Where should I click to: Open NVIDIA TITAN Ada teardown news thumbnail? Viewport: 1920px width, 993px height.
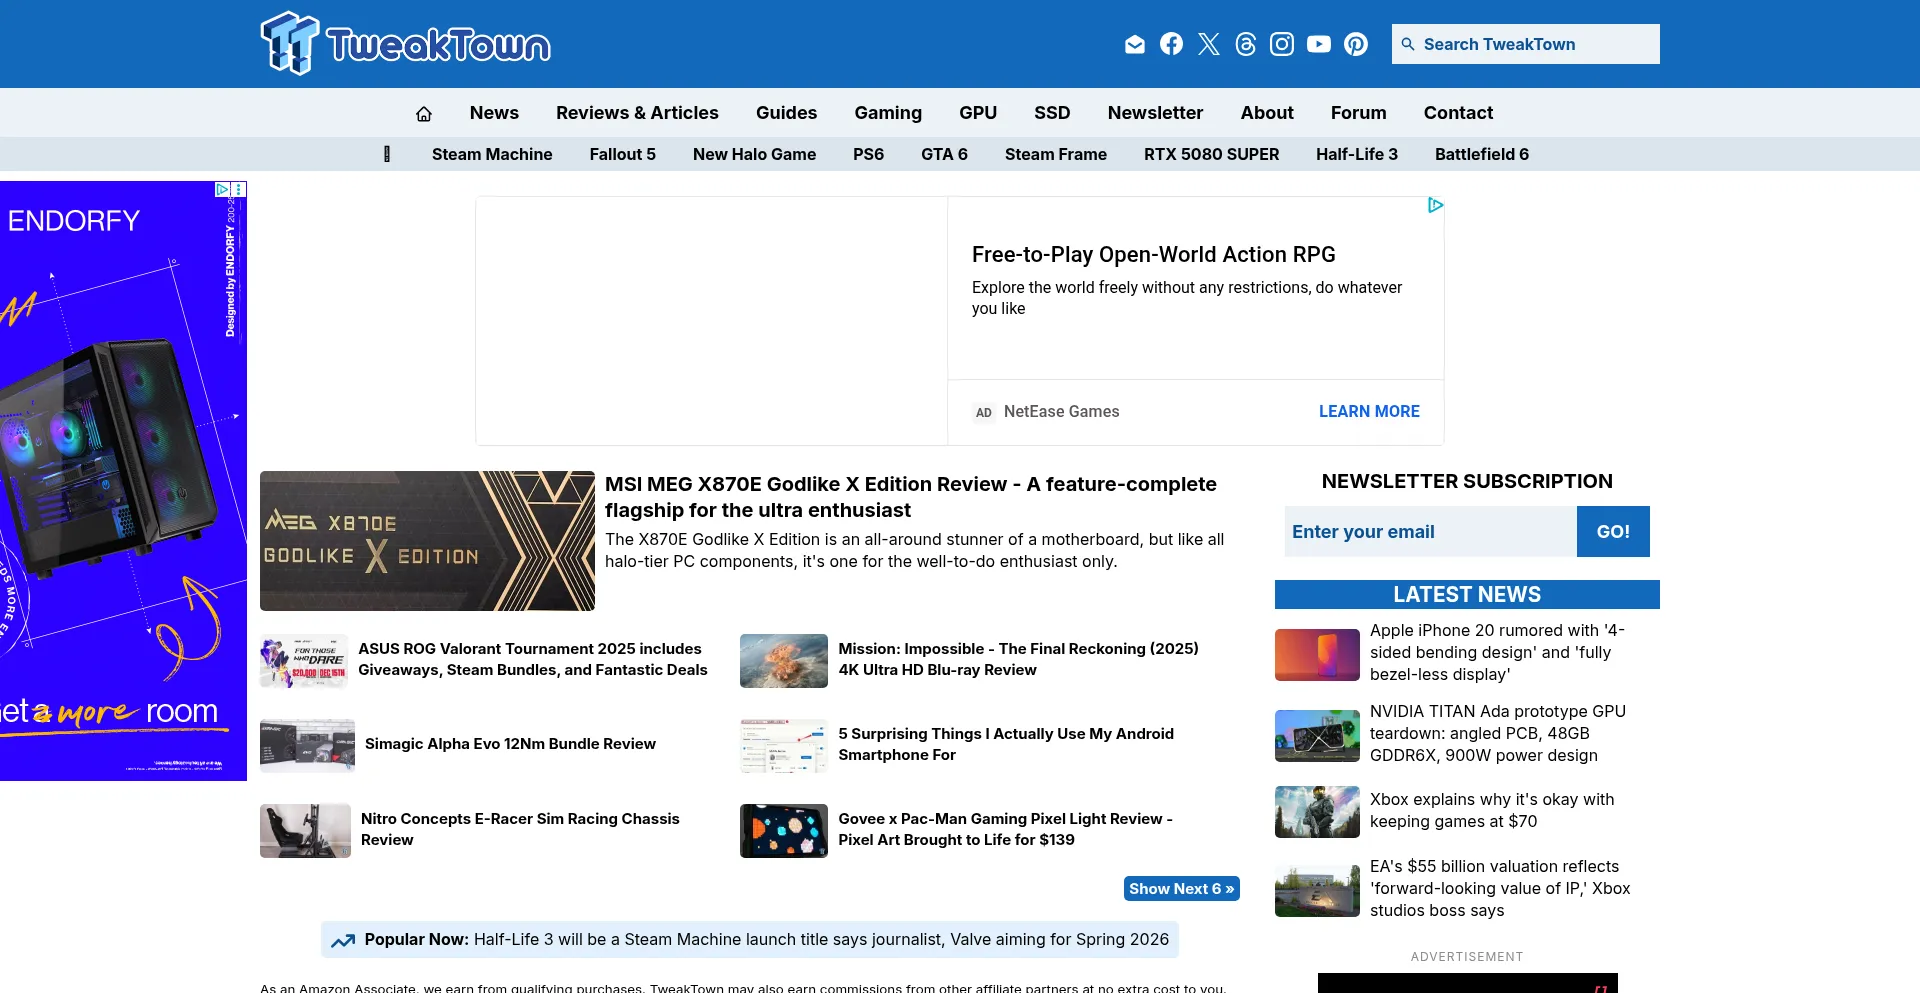point(1317,735)
